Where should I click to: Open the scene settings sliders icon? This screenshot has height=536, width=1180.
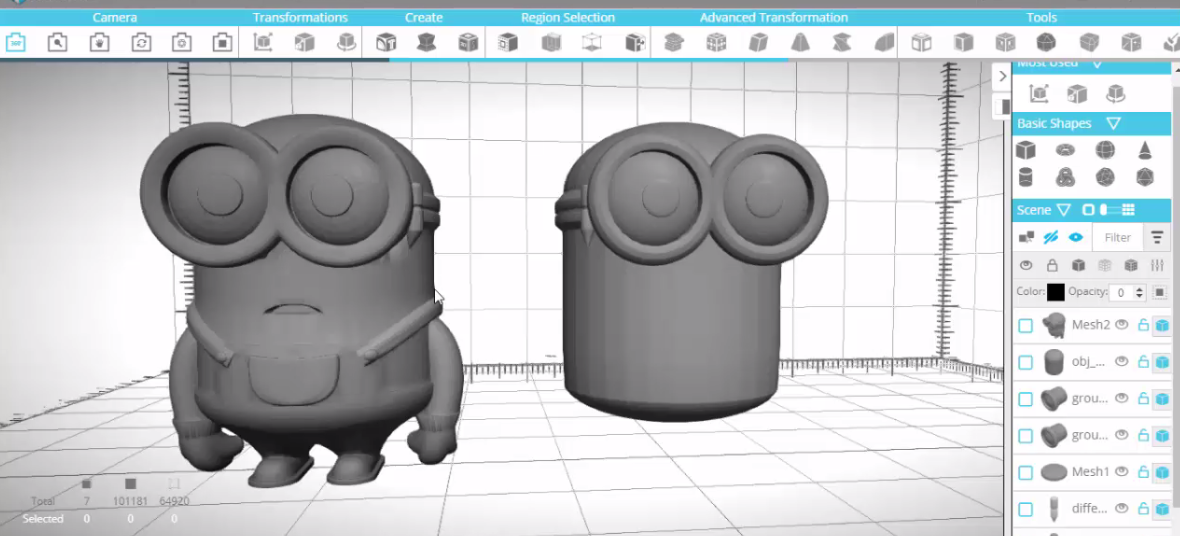1157,265
